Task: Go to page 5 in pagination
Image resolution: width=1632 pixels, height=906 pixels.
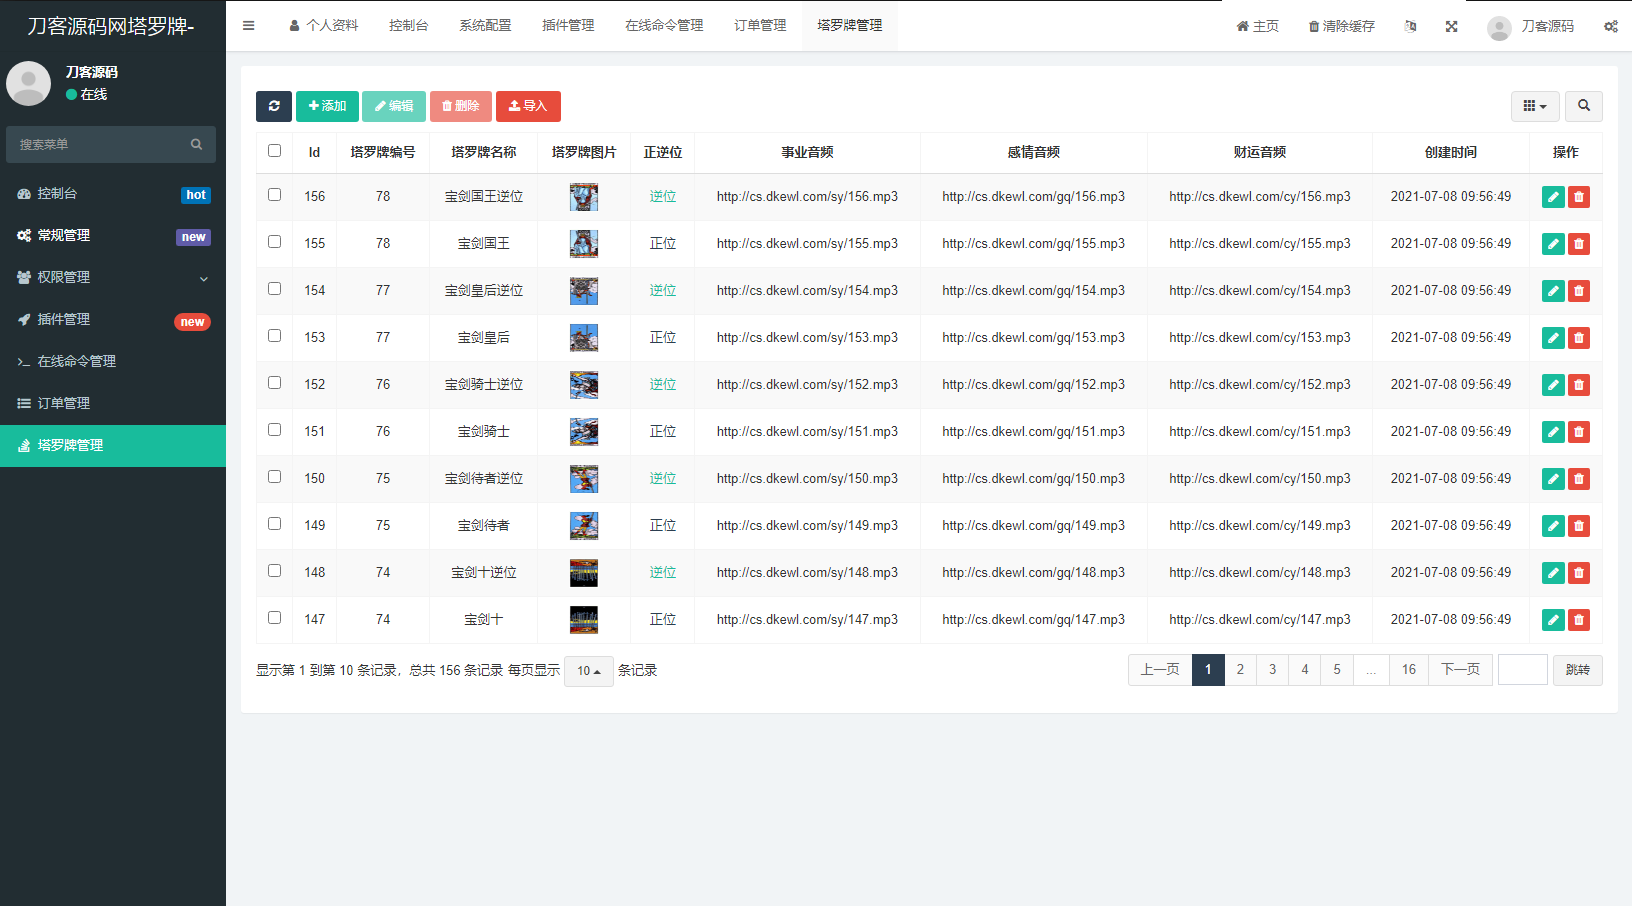Action: 1337,669
